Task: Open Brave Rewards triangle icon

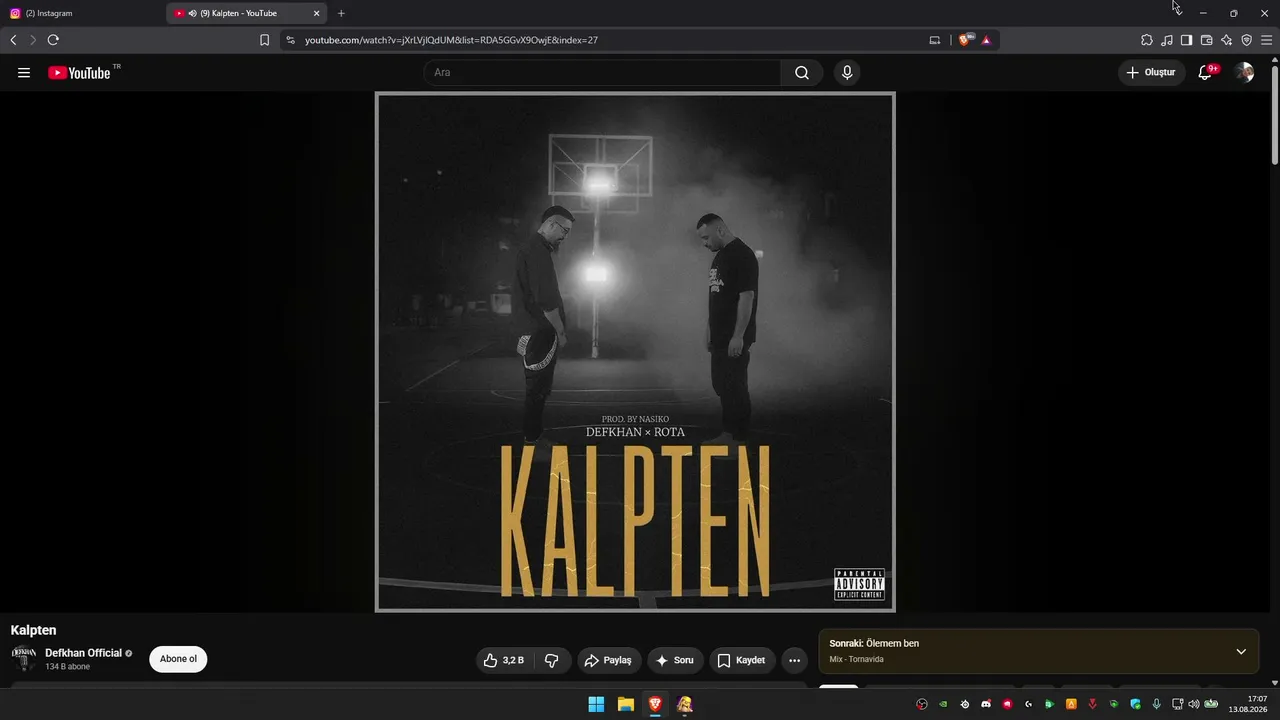Action: click(x=986, y=40)
